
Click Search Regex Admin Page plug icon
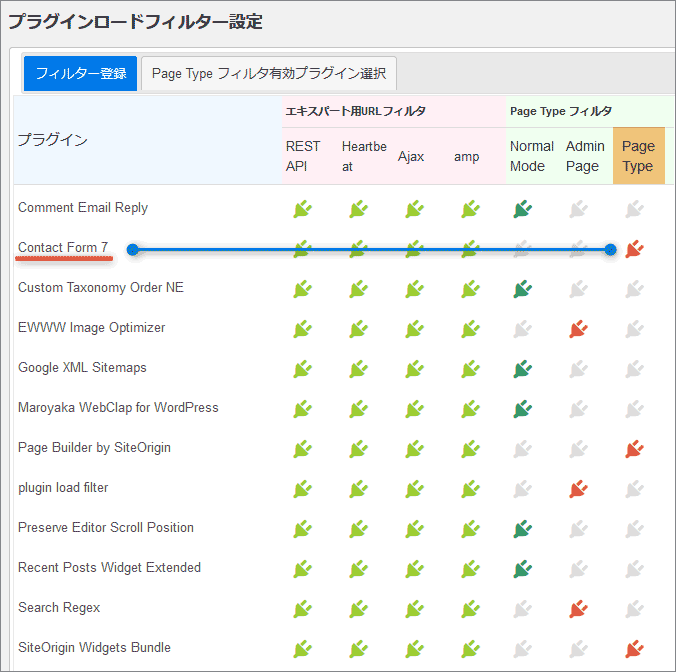[x=578, y=609]
